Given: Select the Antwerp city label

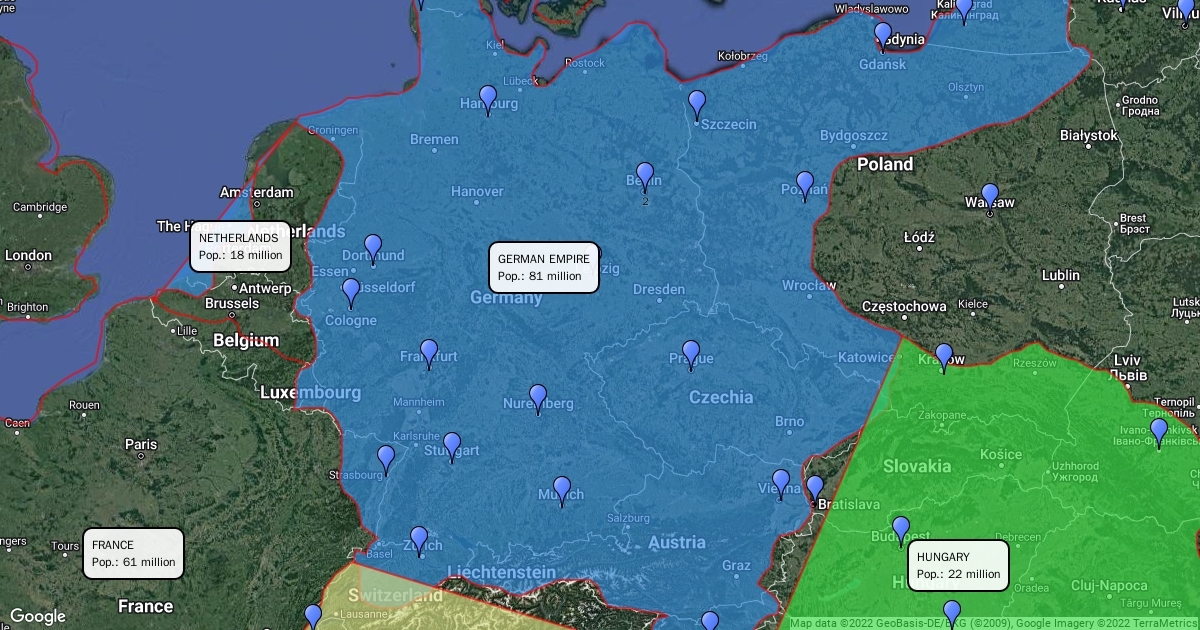Looking at the screenshot, I should [265, 288].
